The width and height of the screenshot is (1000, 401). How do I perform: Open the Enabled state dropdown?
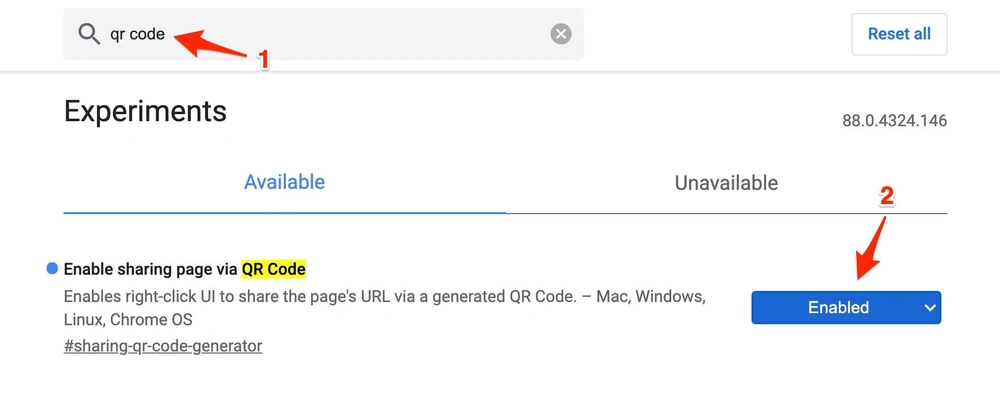coord(838,308)
